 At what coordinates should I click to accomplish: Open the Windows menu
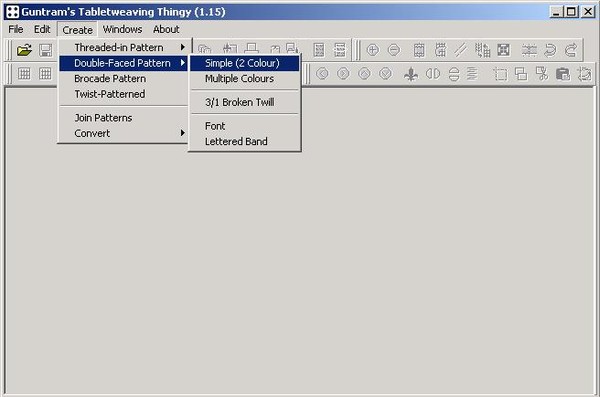[x=122, y=29]
